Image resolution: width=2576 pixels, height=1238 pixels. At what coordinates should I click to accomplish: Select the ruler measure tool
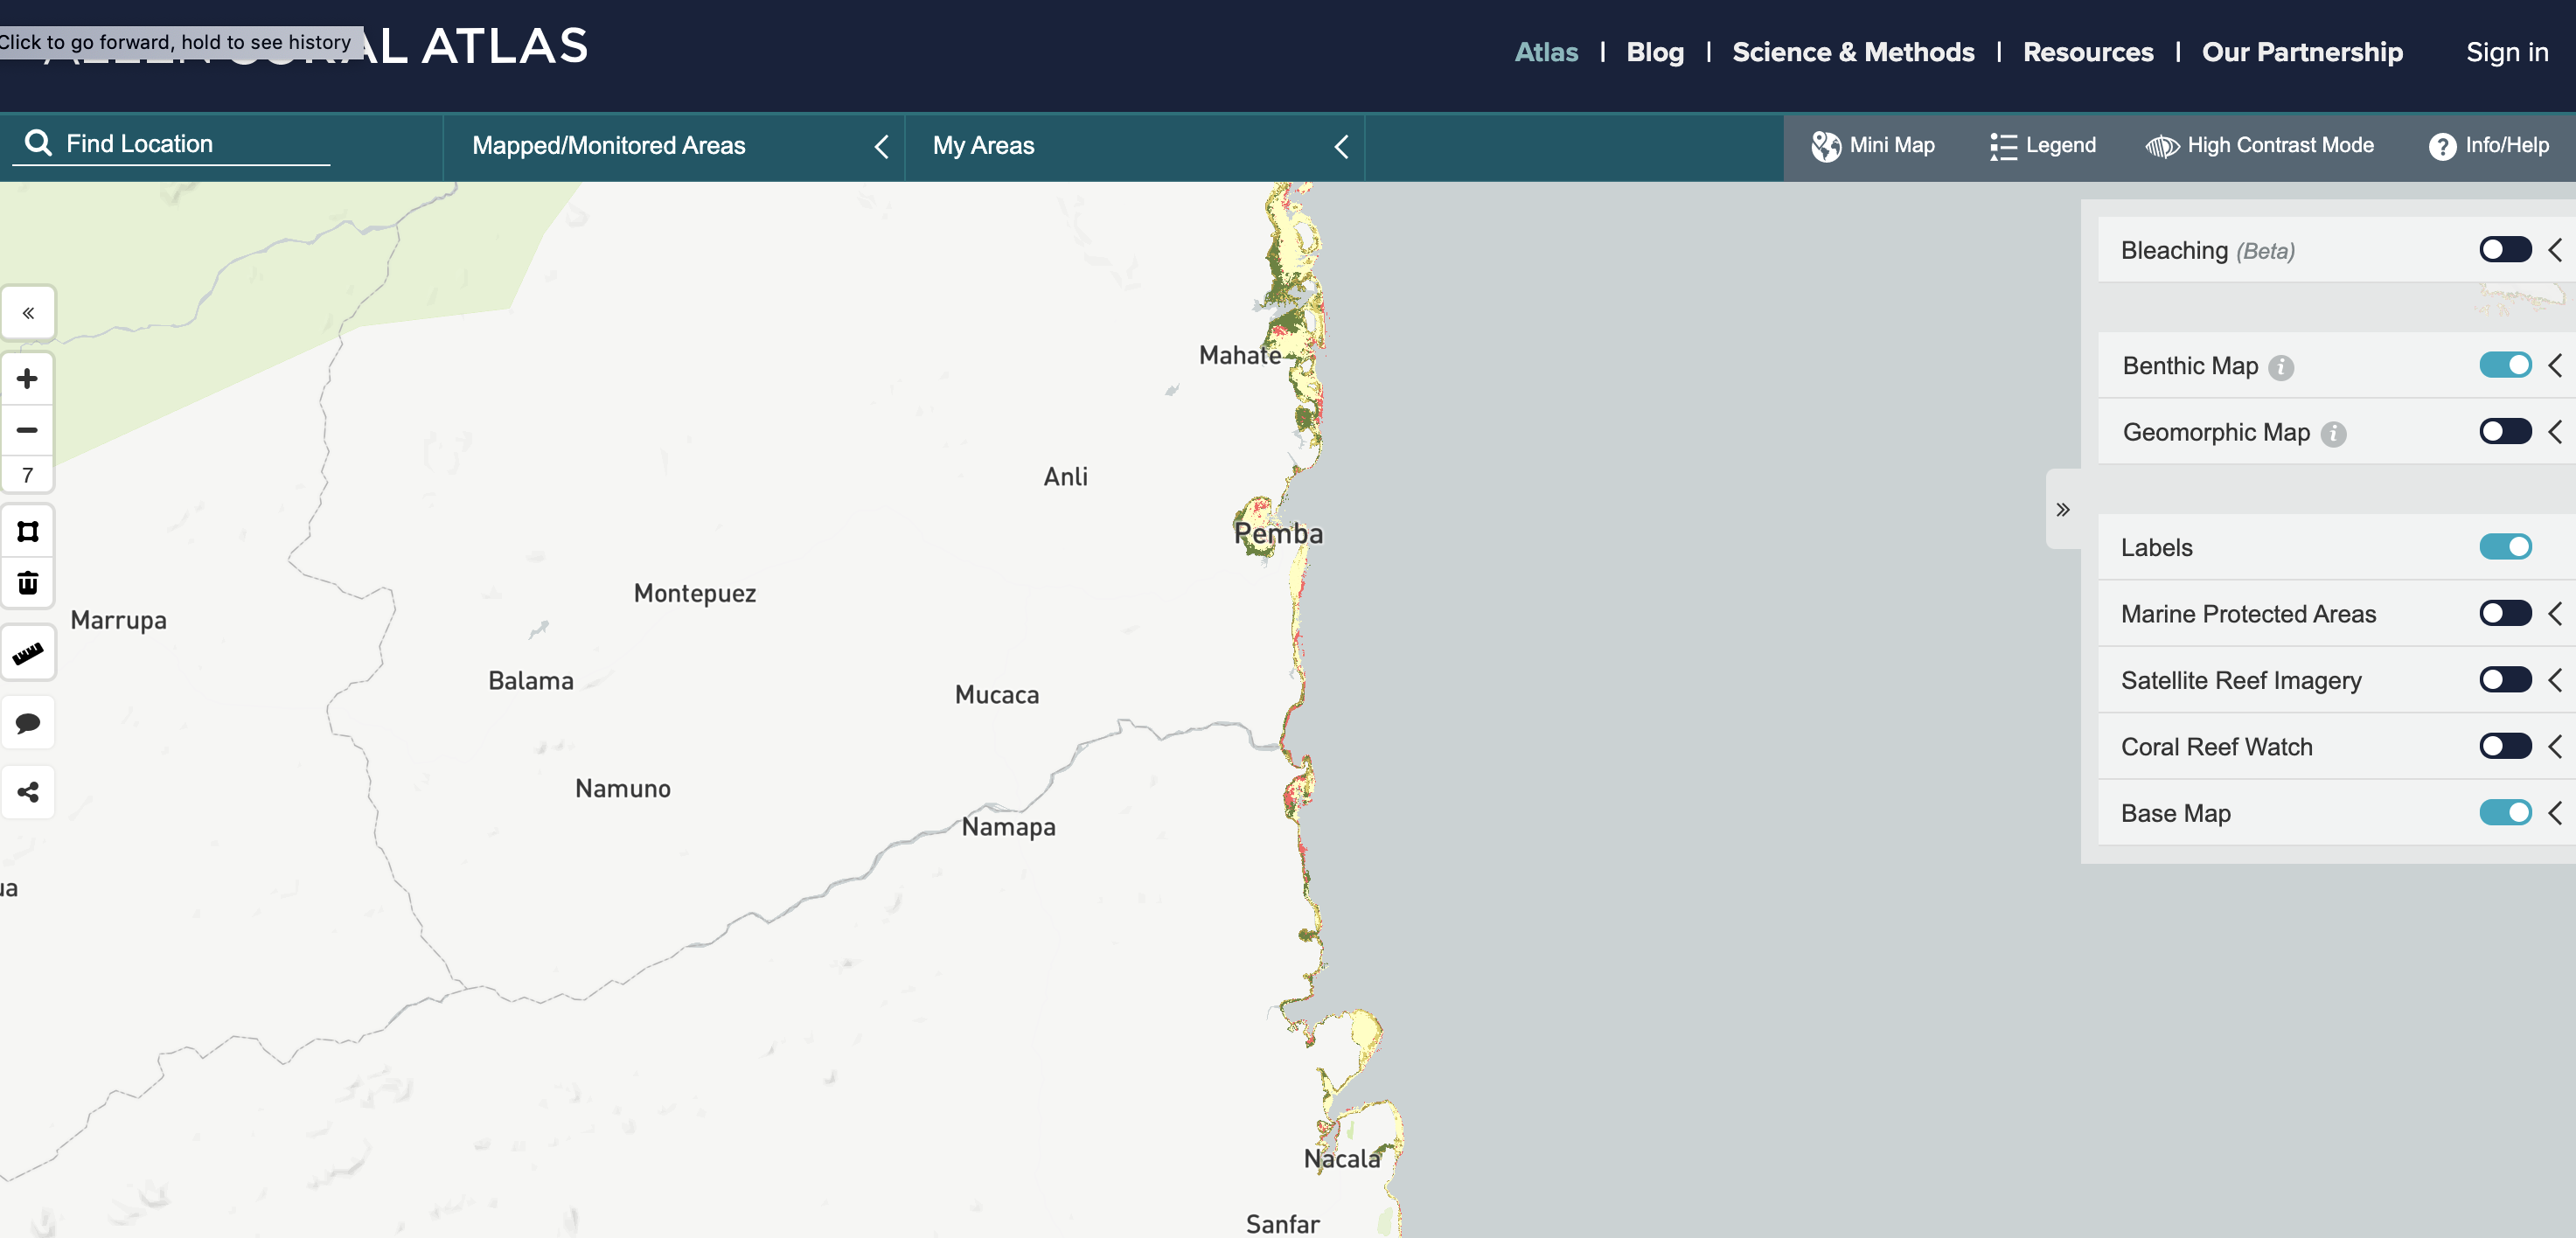[27, 654]
